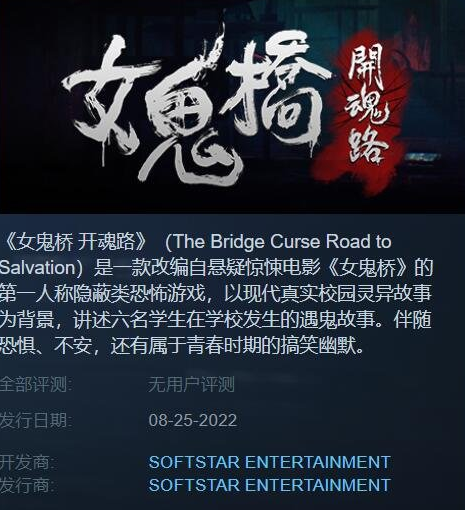465x510 pixels.
Task: Click the 搞笑幽默 text ending the description
Action: click(x=317, y=346)
